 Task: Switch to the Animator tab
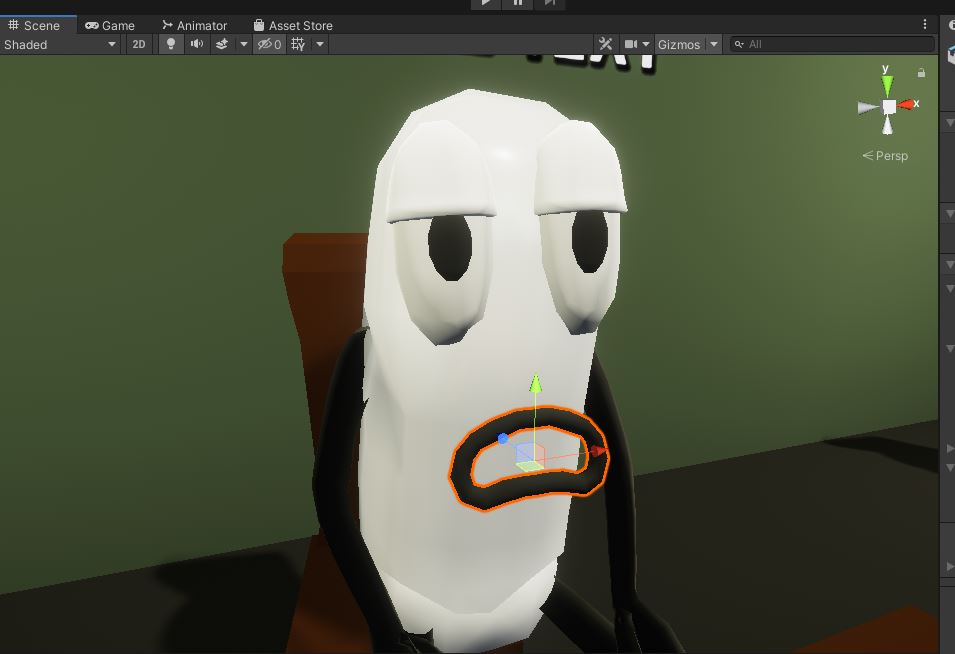[194, 26]
